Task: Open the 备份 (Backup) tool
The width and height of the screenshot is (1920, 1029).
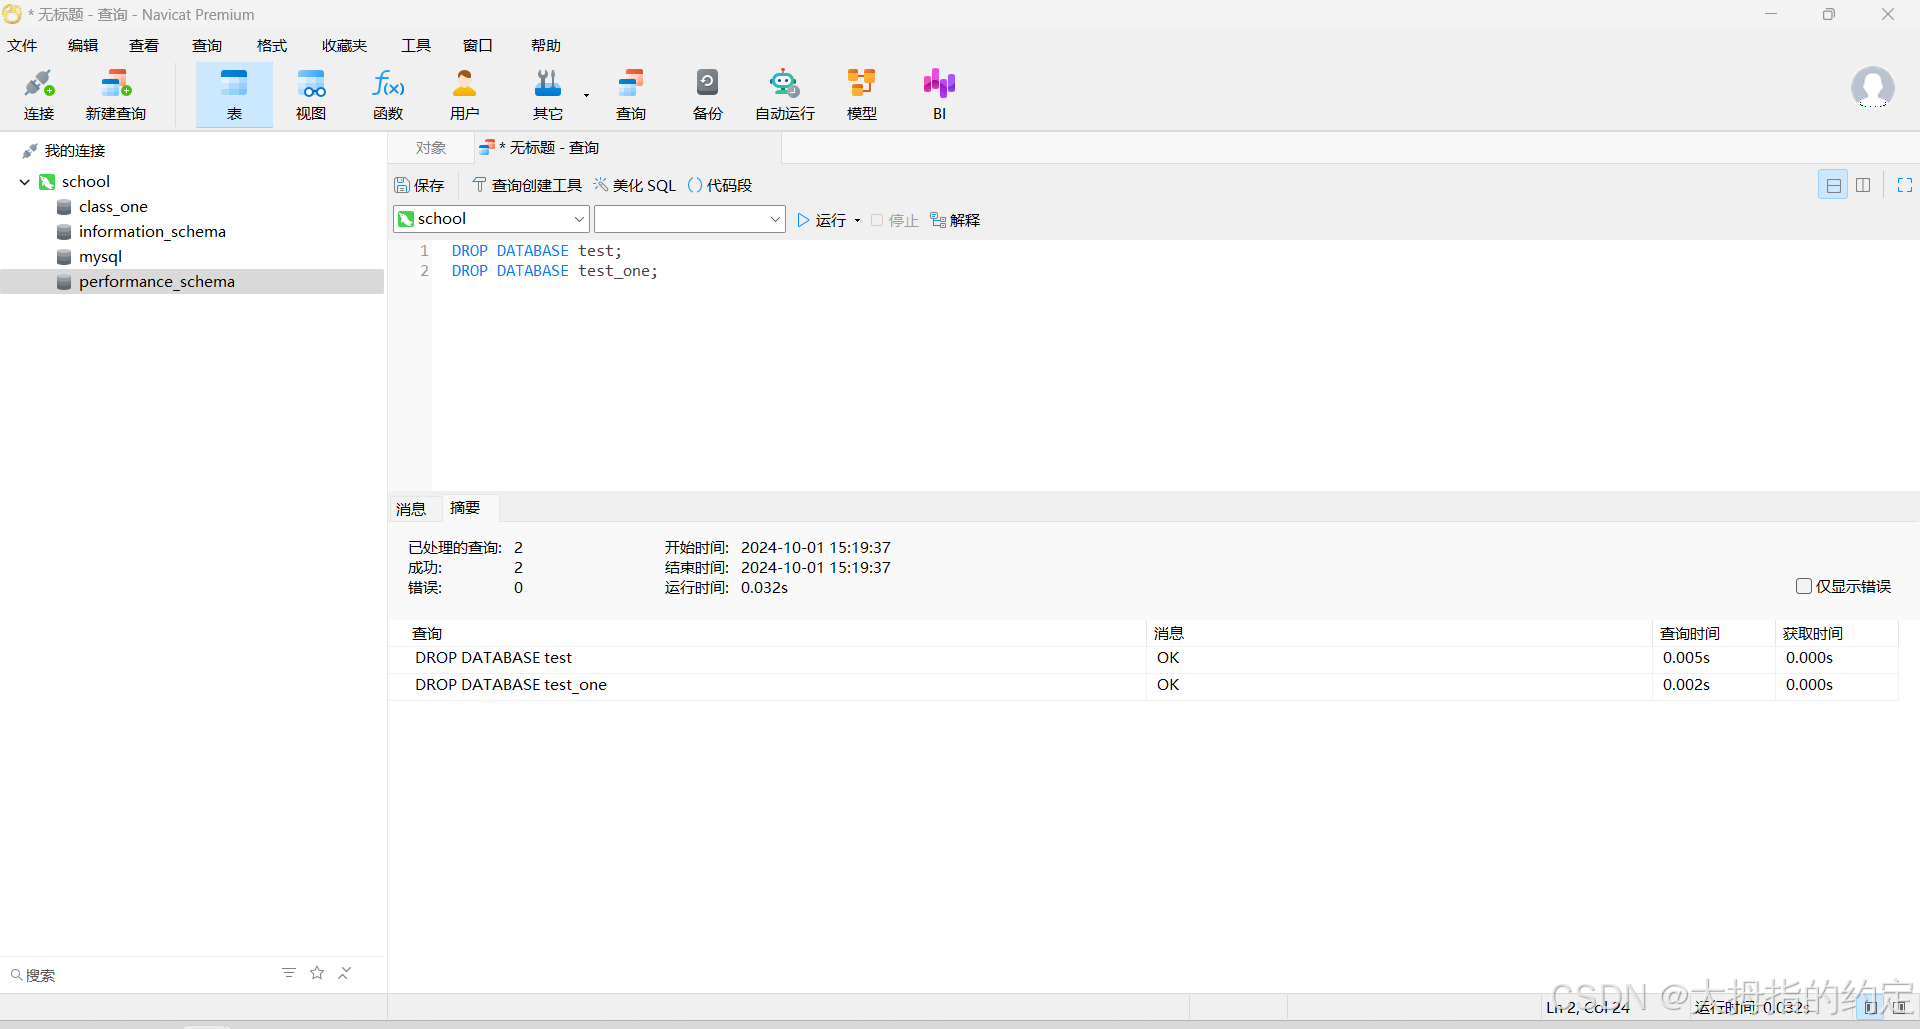Action: 707,95
